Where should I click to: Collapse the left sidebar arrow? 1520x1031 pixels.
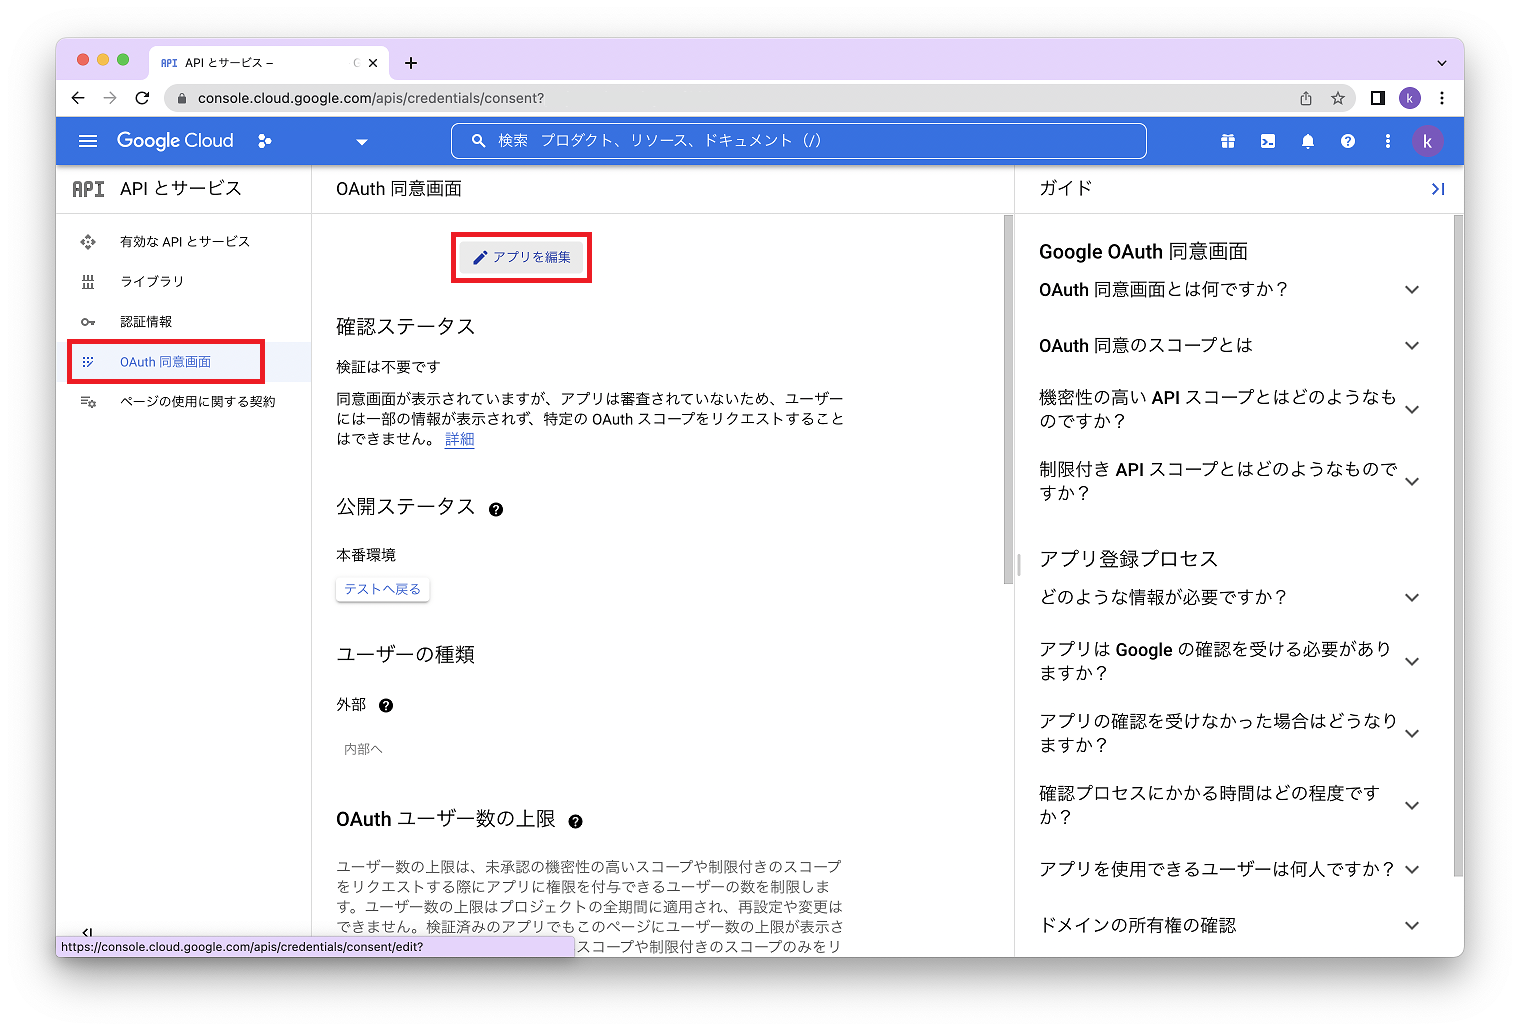click(x=87, y=932)
